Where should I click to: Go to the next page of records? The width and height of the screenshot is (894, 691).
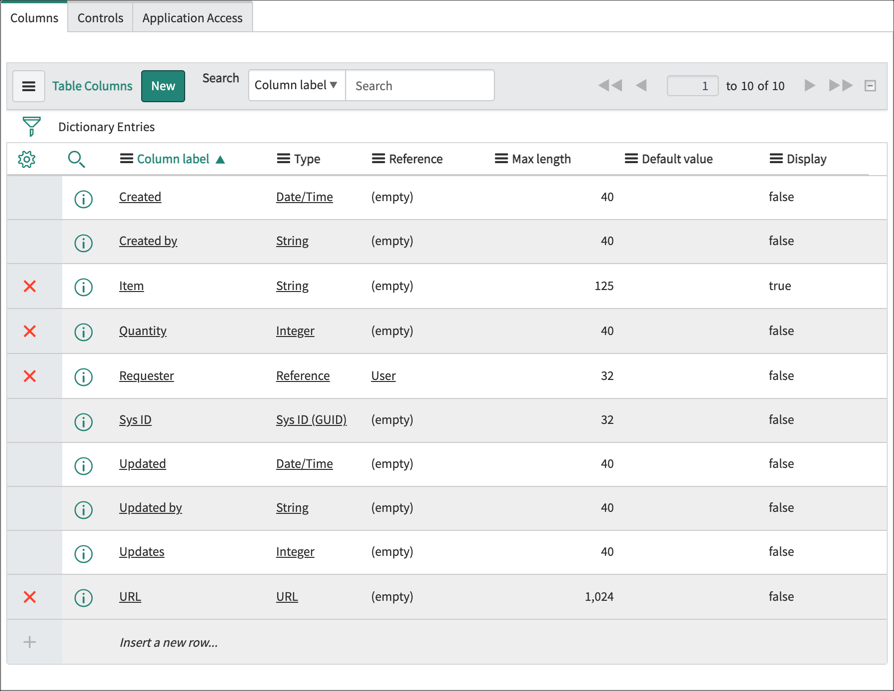pos(810,85)
